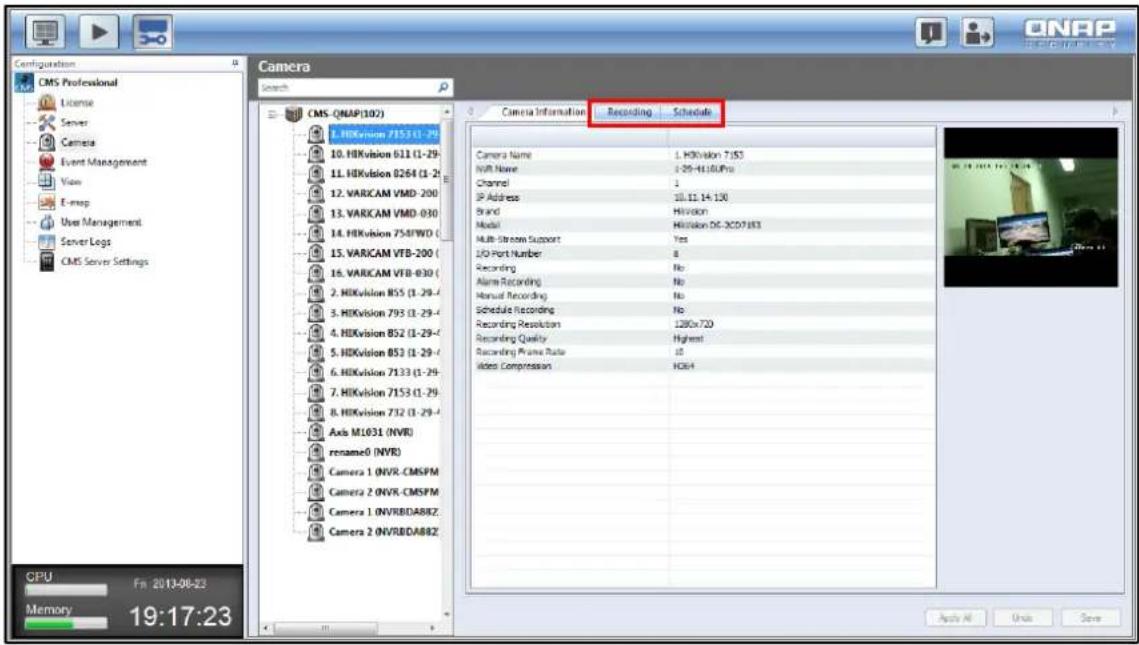
Task: Click the magnifier icon in the camera search box
Action: tap(444, 87)
